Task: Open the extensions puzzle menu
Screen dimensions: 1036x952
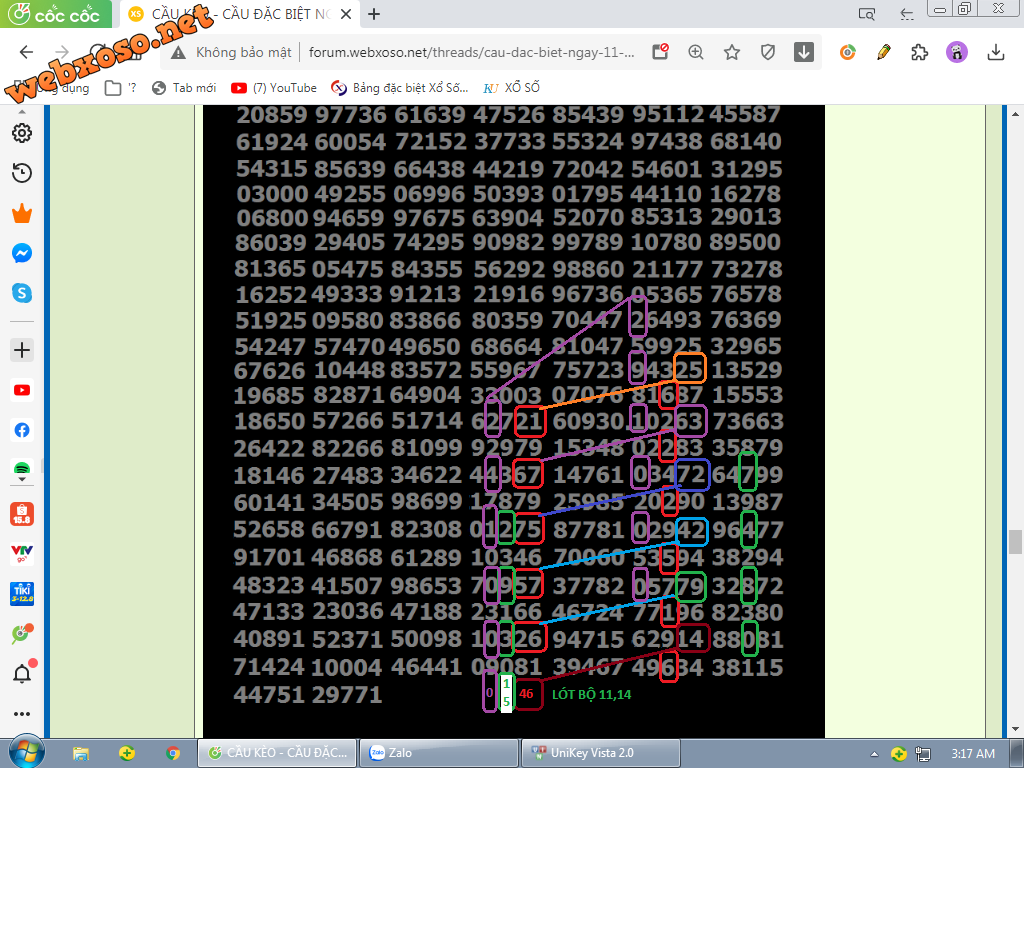Action: click(919, 53)
